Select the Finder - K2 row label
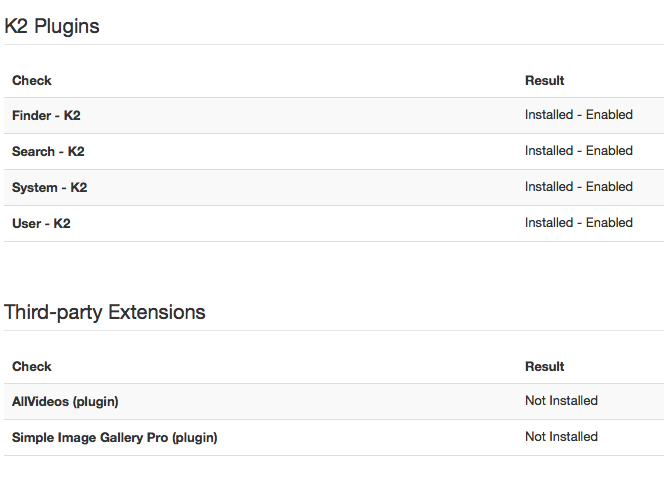This screenshot has width=664, height=479. pyautogui.click(x=46, y=115)
